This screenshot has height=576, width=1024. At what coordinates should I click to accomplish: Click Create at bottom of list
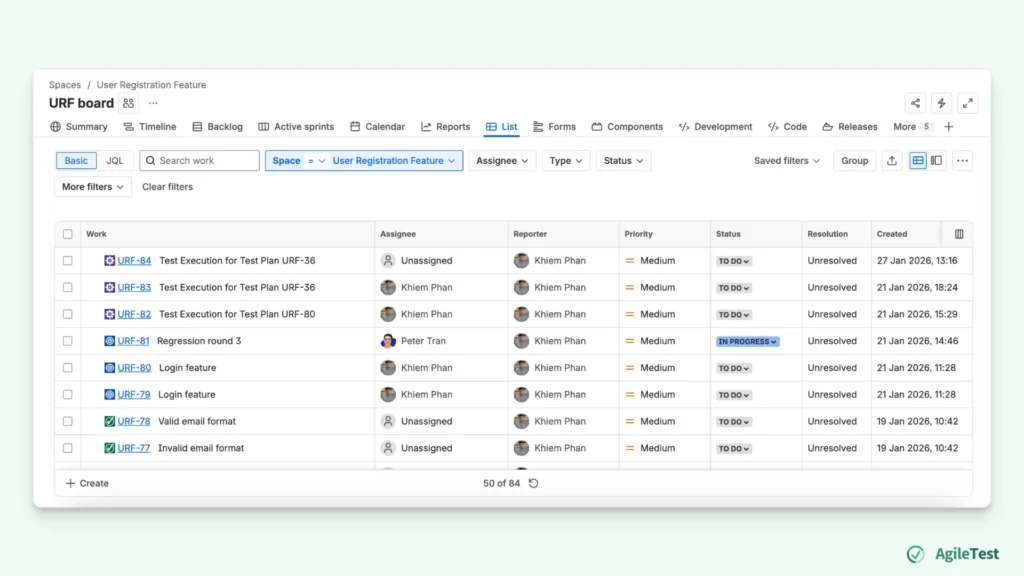point(87,483)
